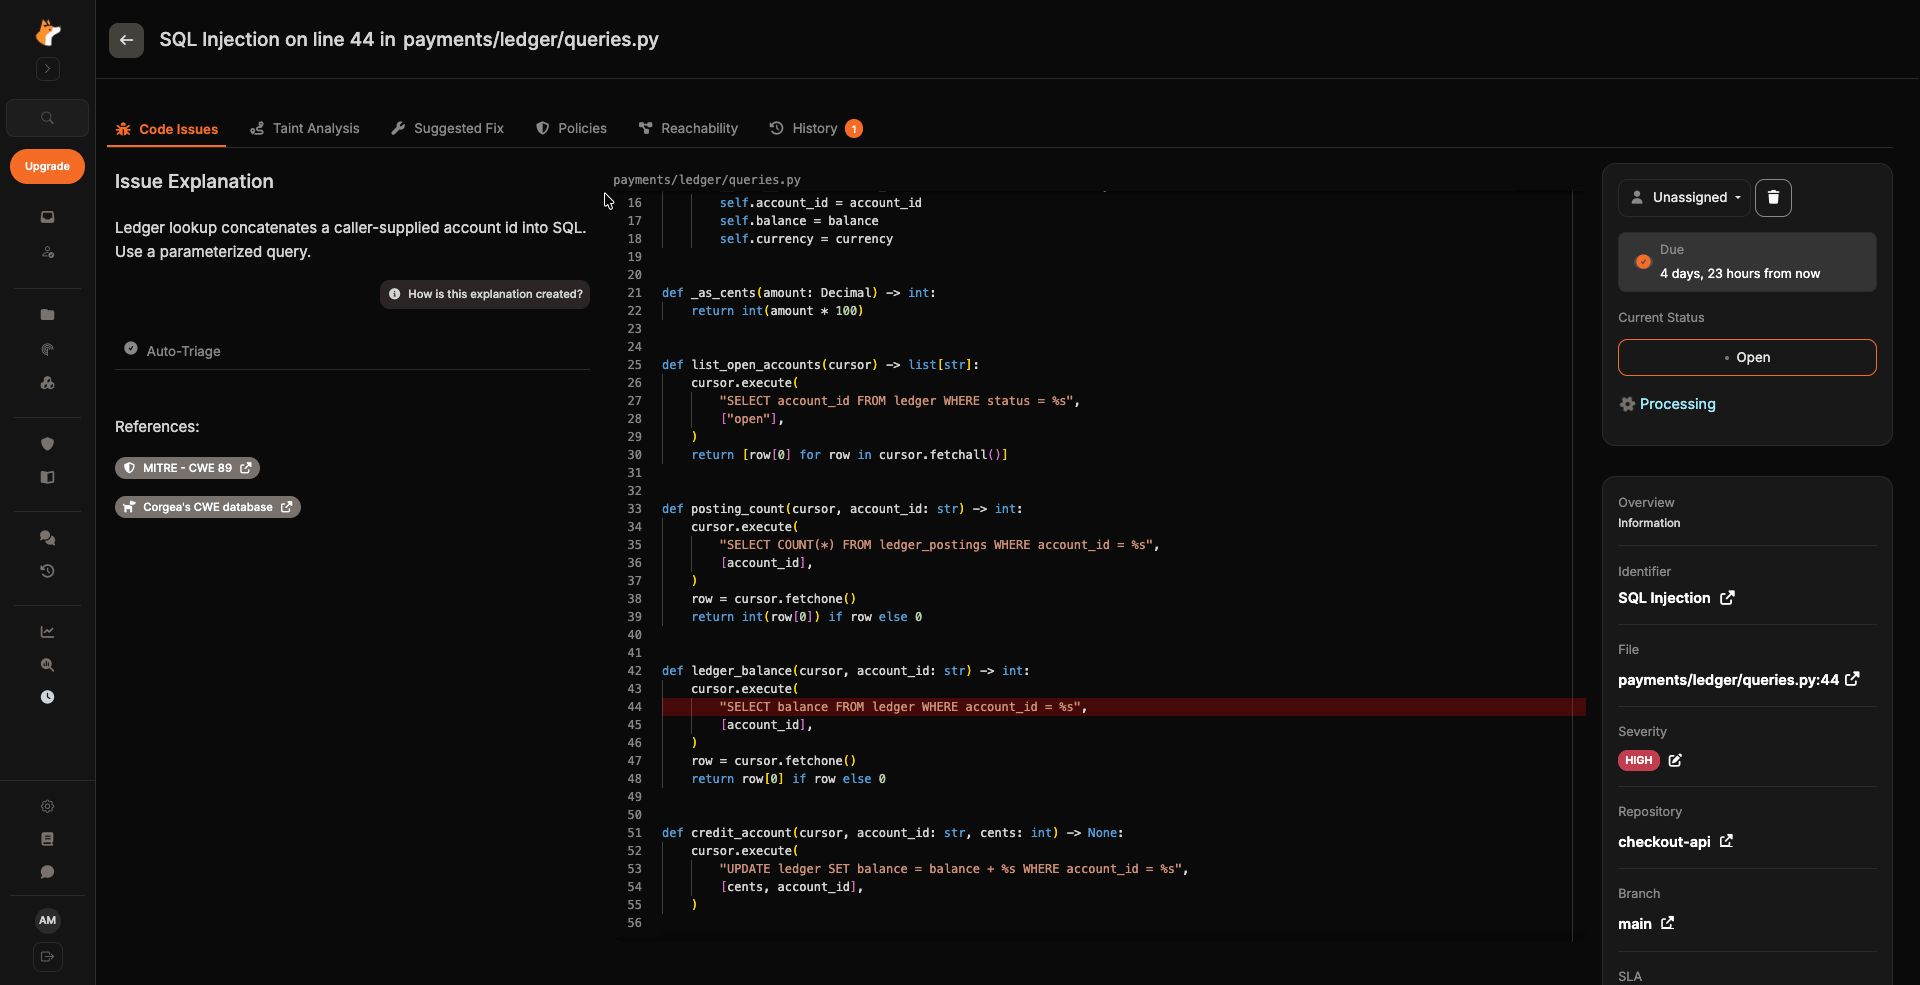Image resolution: width=1920 pixels, height=985 pixels.
Task: Click the Issue Explanation heading
Action: point(194,181)
